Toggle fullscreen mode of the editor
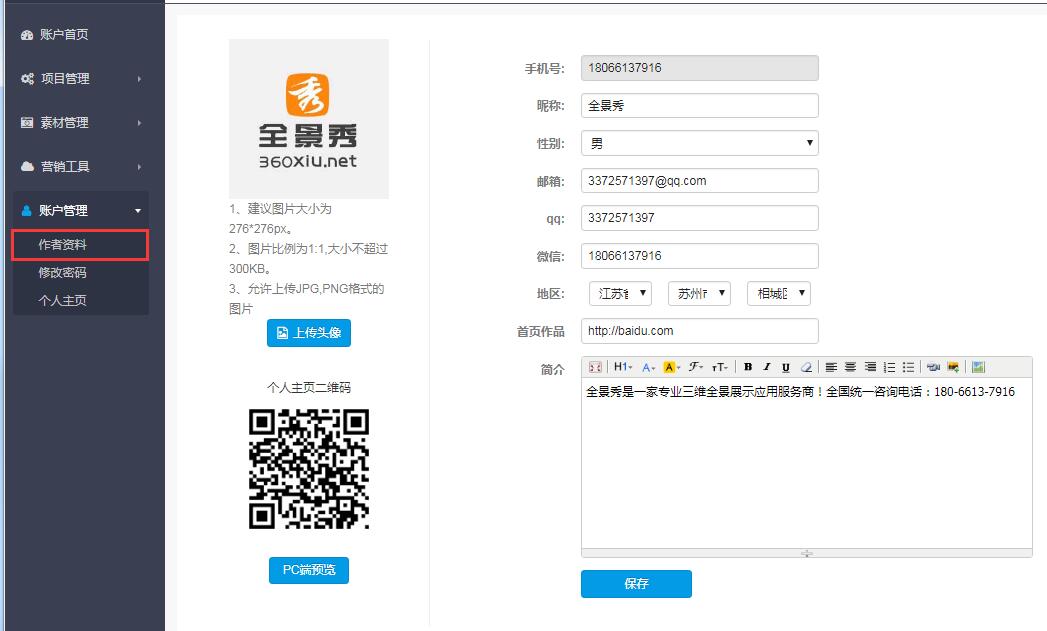The image size is (1047, 631). 595,367
